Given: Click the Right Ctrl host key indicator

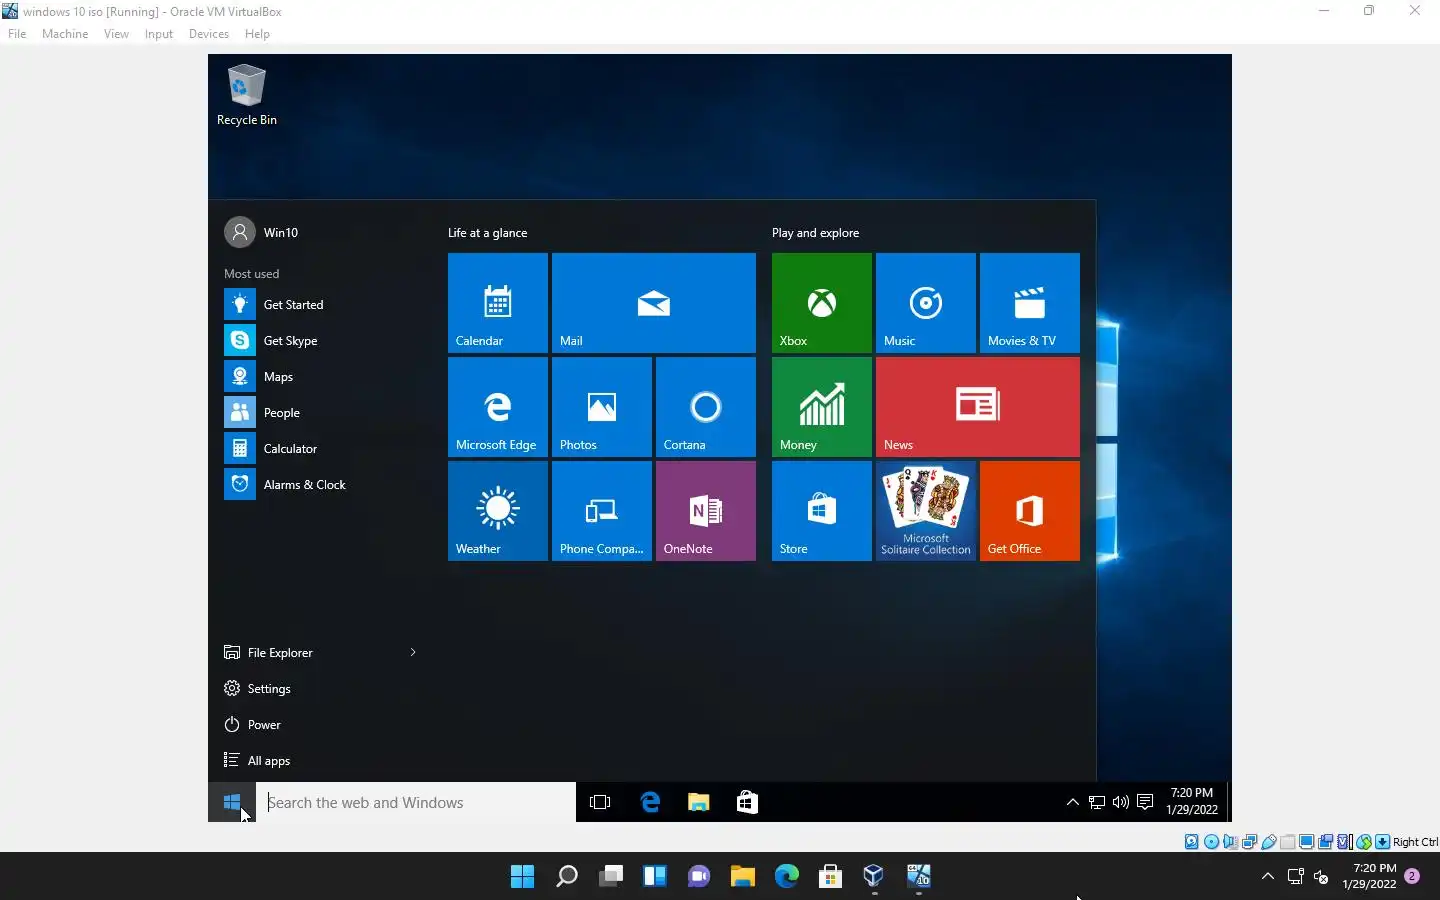Looking at the screenshot, I should (1415, 842).
